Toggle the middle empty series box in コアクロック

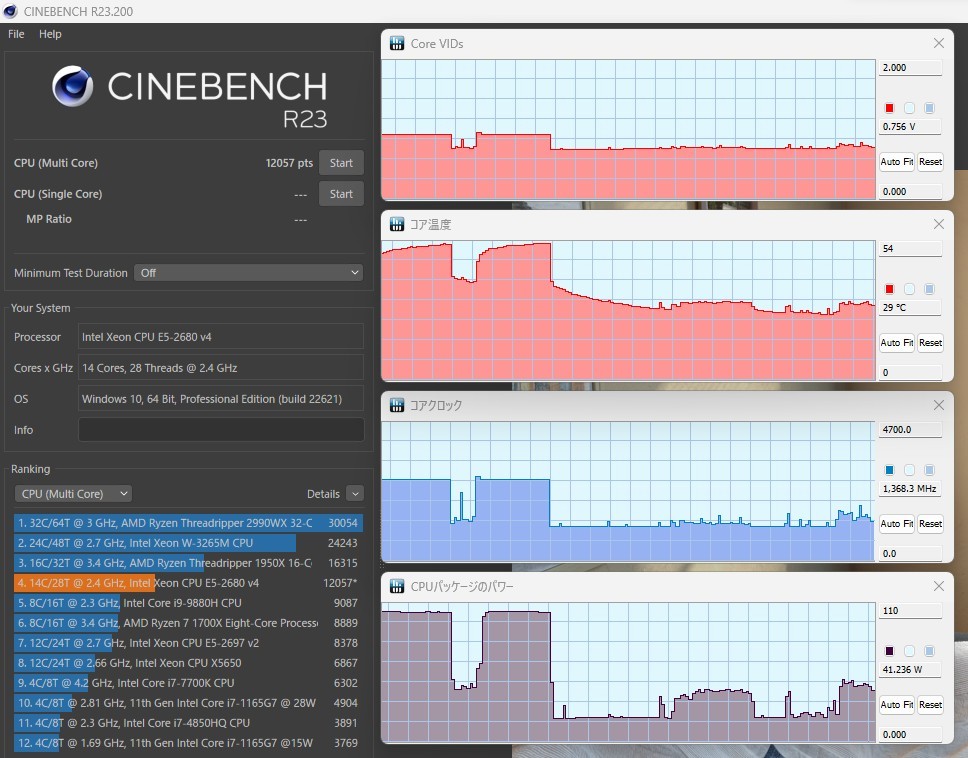[909, 470]
